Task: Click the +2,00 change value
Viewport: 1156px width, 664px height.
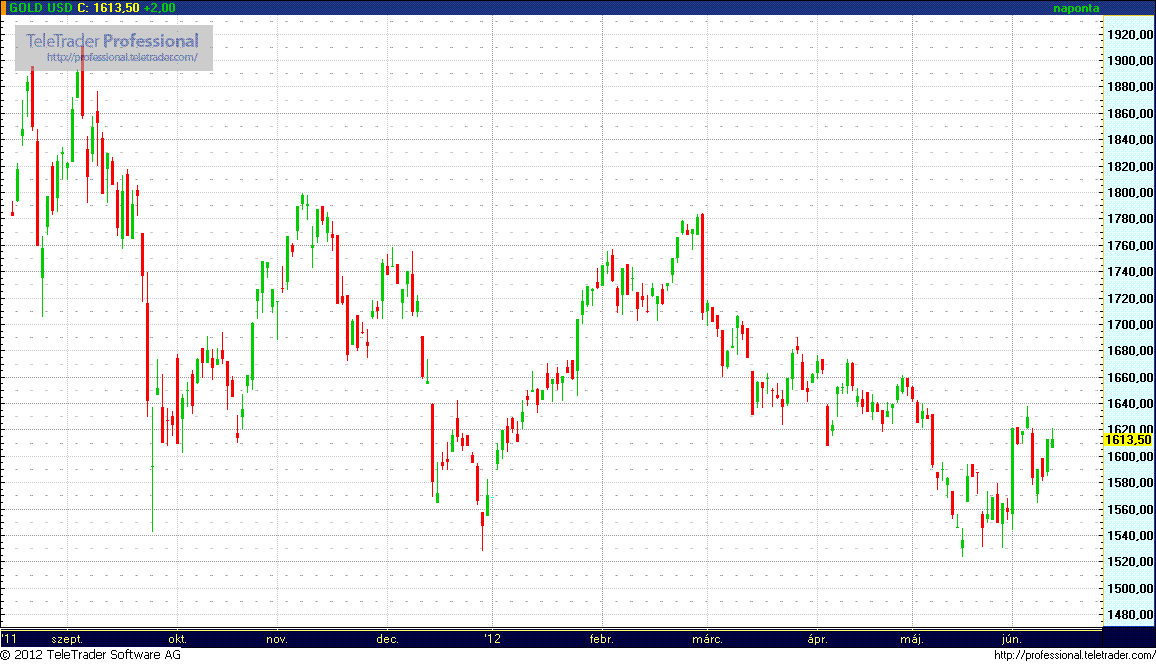Action: (x=159, y=7)
